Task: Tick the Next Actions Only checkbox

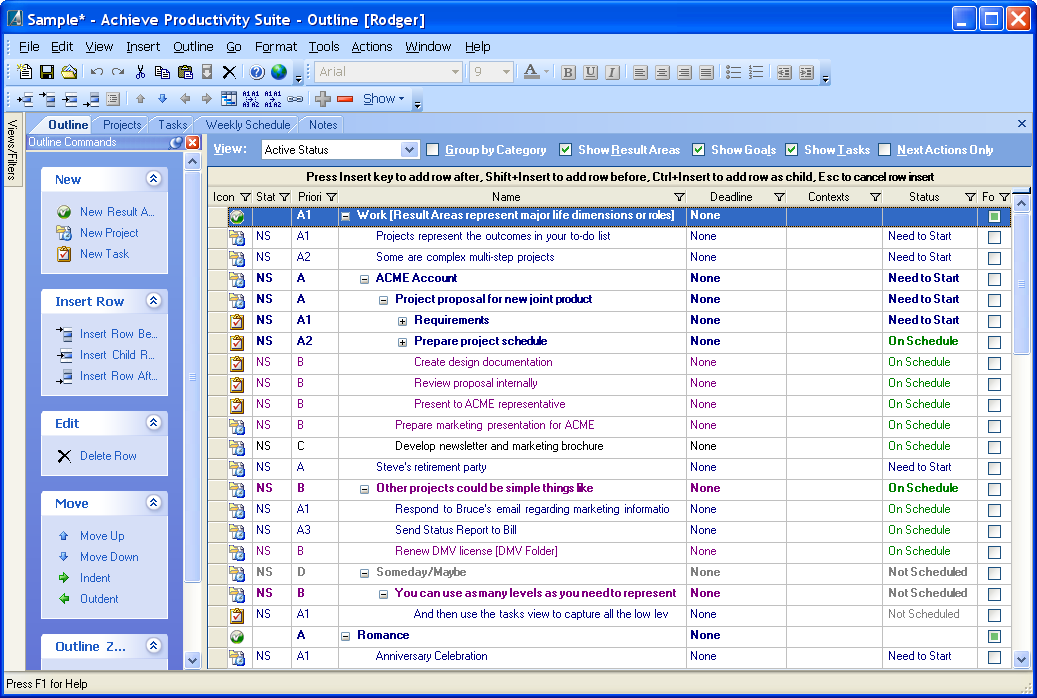Action: tap(884, 150)
